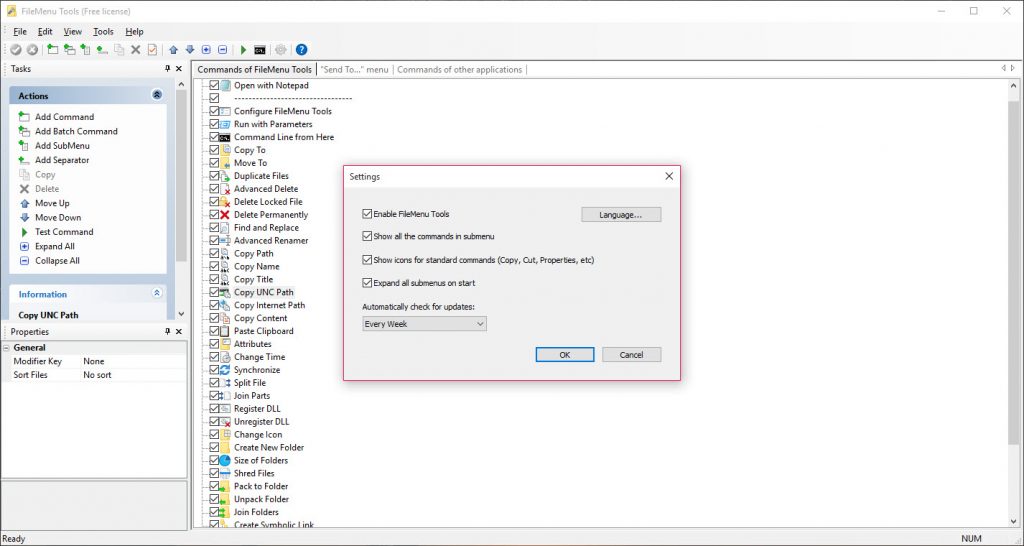This screenshot has height=546, width=1024.
Task: Collapse the Information section chevron
Action: click(x=157, y=294)
